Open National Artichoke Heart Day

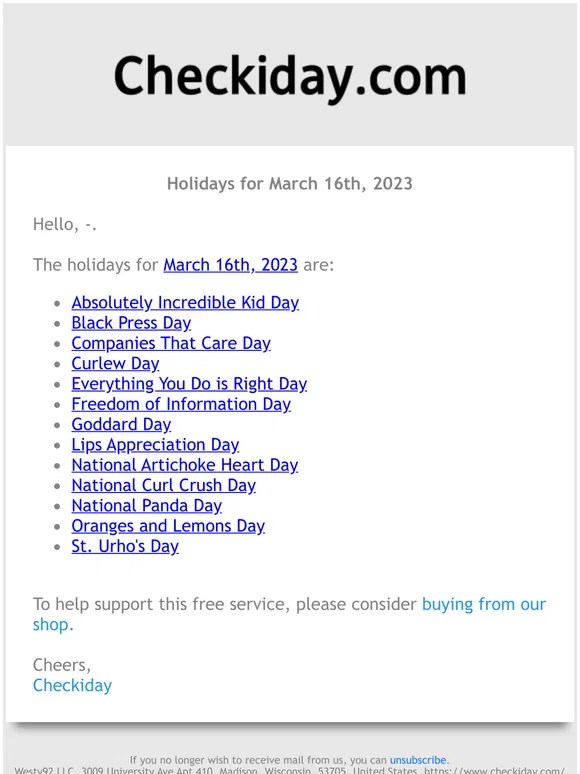pyautogui.click(x=185, y=465)
